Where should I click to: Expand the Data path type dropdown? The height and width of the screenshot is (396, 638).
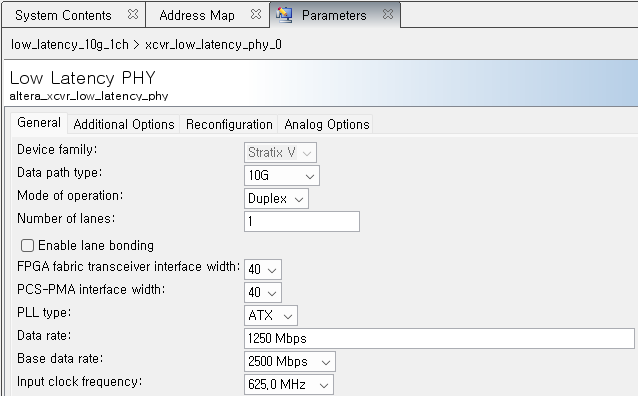click(x=282, y=175)
